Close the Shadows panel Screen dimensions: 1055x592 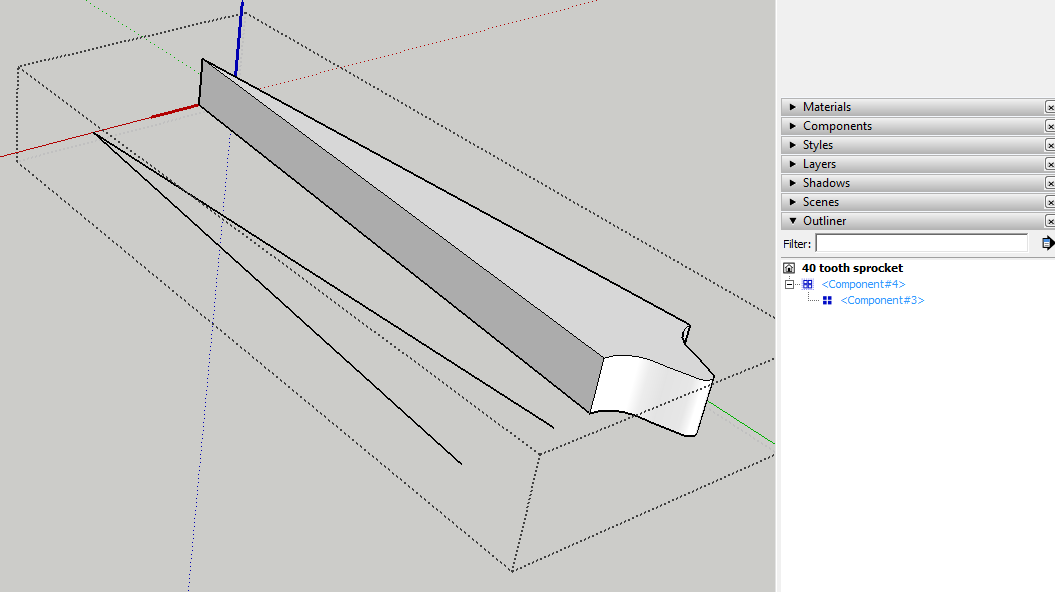coord(1050,183)
